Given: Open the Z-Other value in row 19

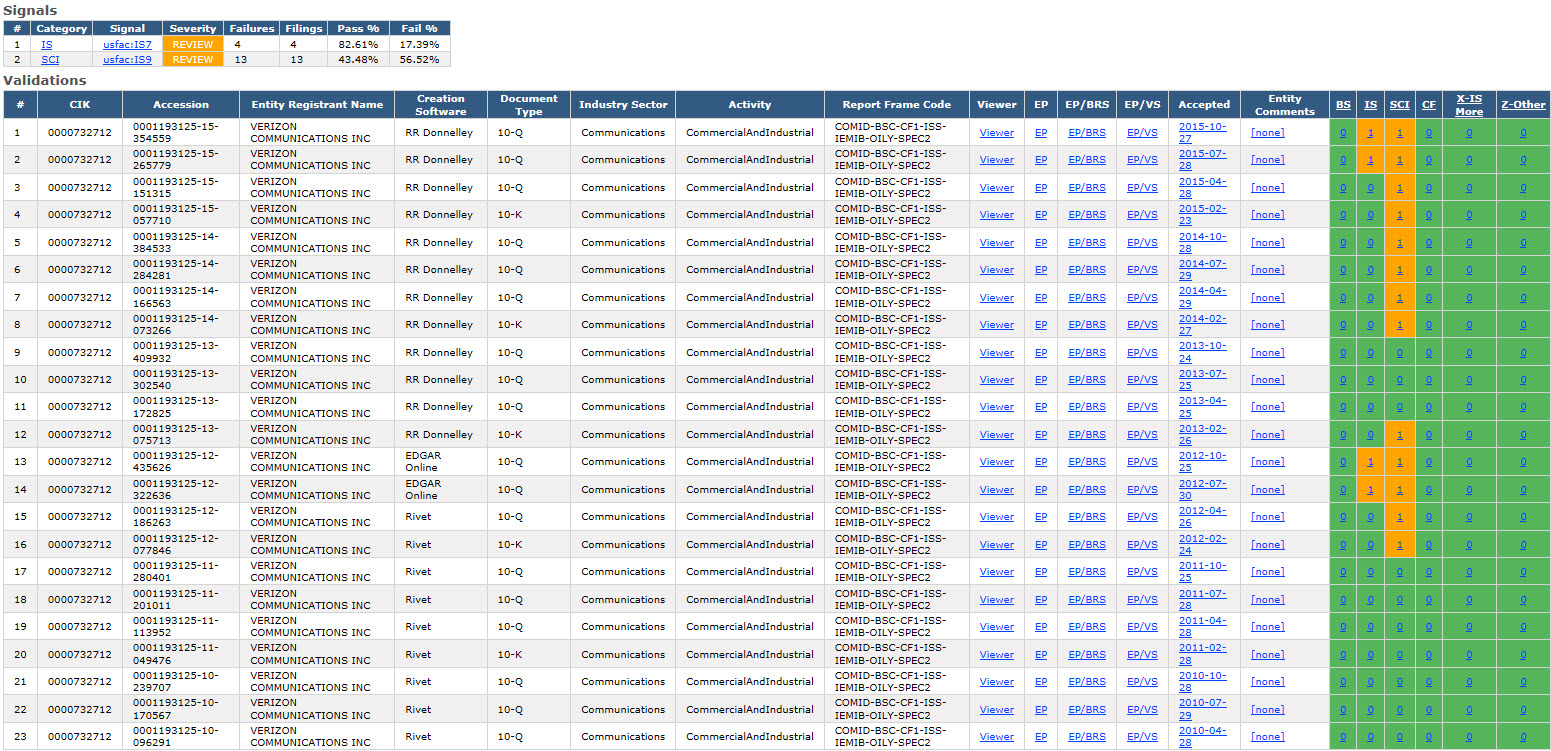Looking at the screenshot, I should (x=1523, y=627).
